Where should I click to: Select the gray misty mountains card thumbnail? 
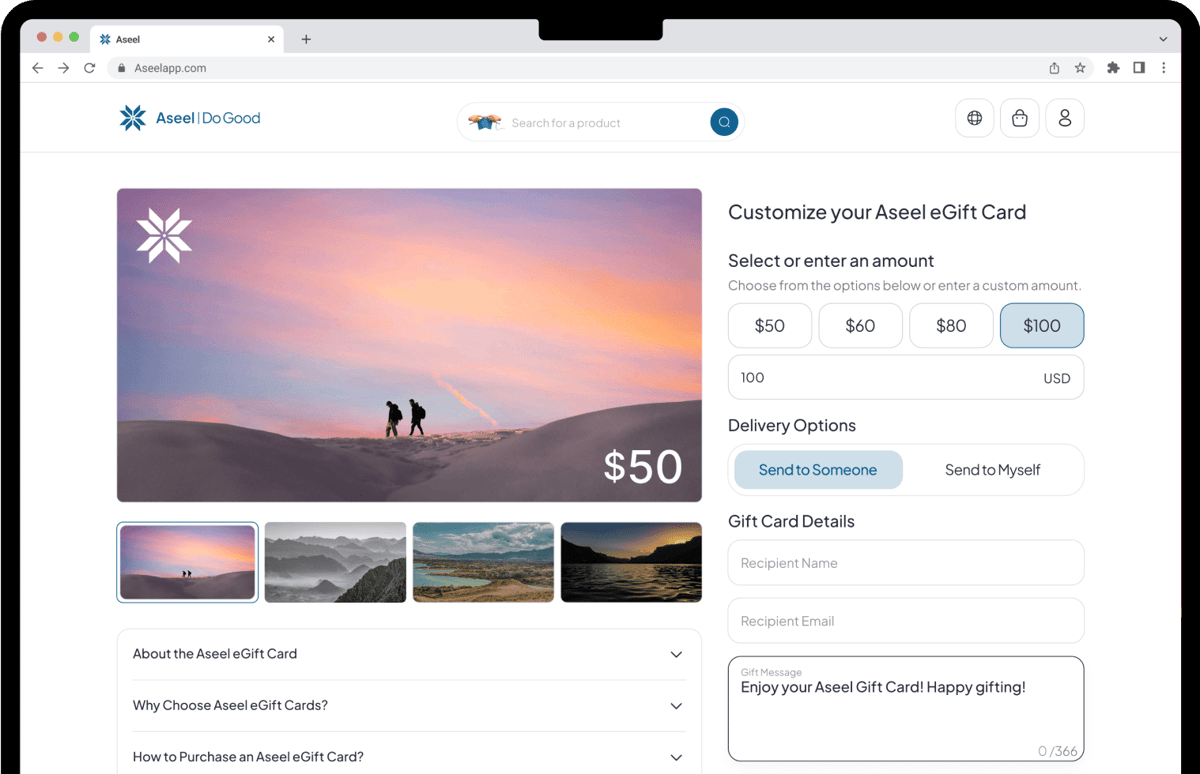(335, 562)
